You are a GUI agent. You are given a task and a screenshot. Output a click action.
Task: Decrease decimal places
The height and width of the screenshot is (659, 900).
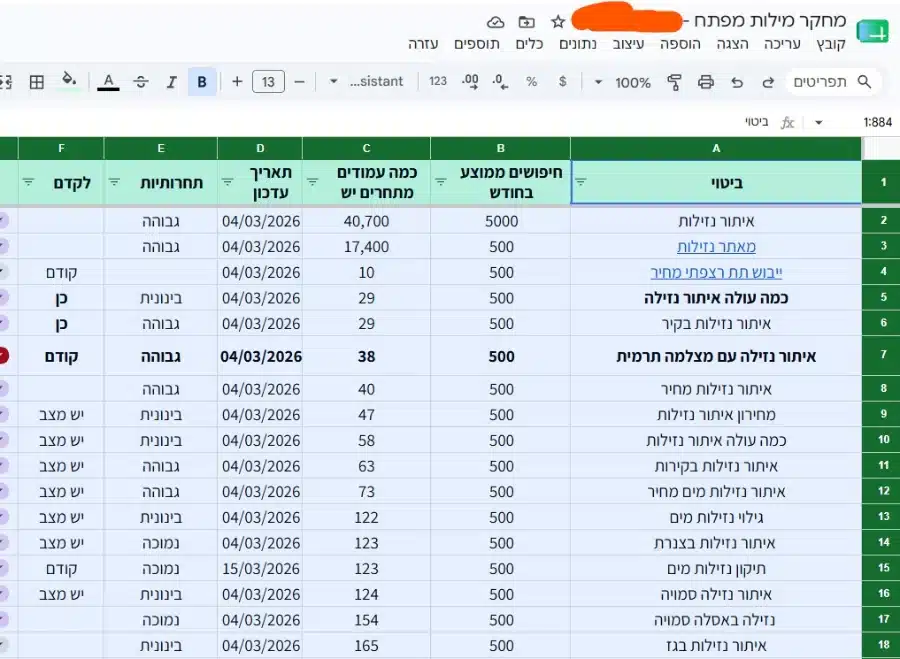coord(500,82)
